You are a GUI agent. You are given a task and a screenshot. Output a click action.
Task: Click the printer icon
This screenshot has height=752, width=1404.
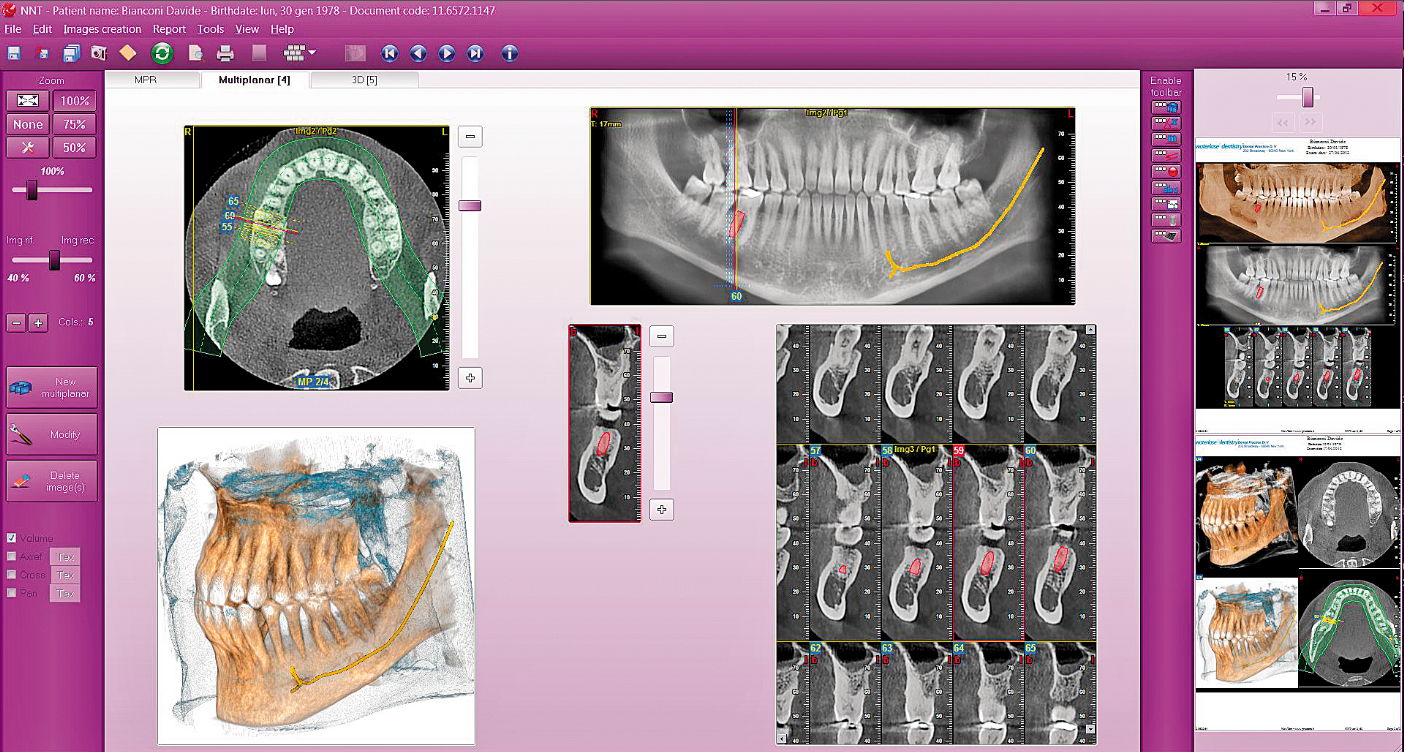[226, 53]
